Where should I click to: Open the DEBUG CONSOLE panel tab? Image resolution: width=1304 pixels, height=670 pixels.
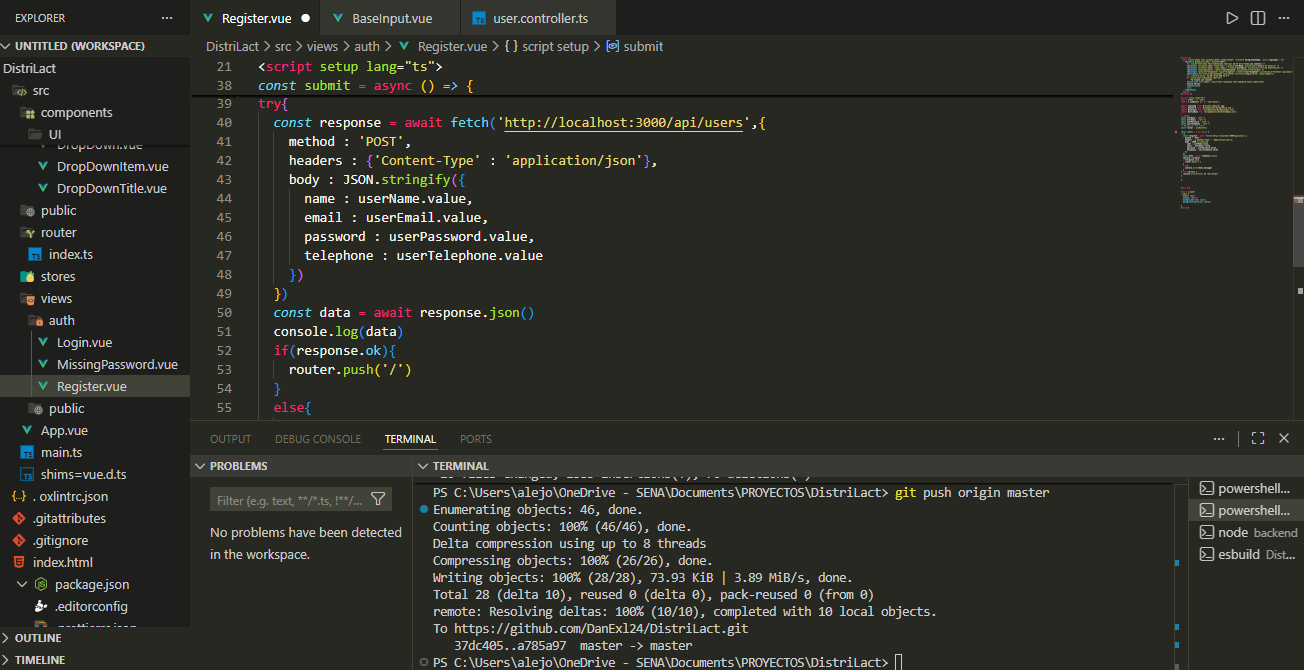click(317, 439)
